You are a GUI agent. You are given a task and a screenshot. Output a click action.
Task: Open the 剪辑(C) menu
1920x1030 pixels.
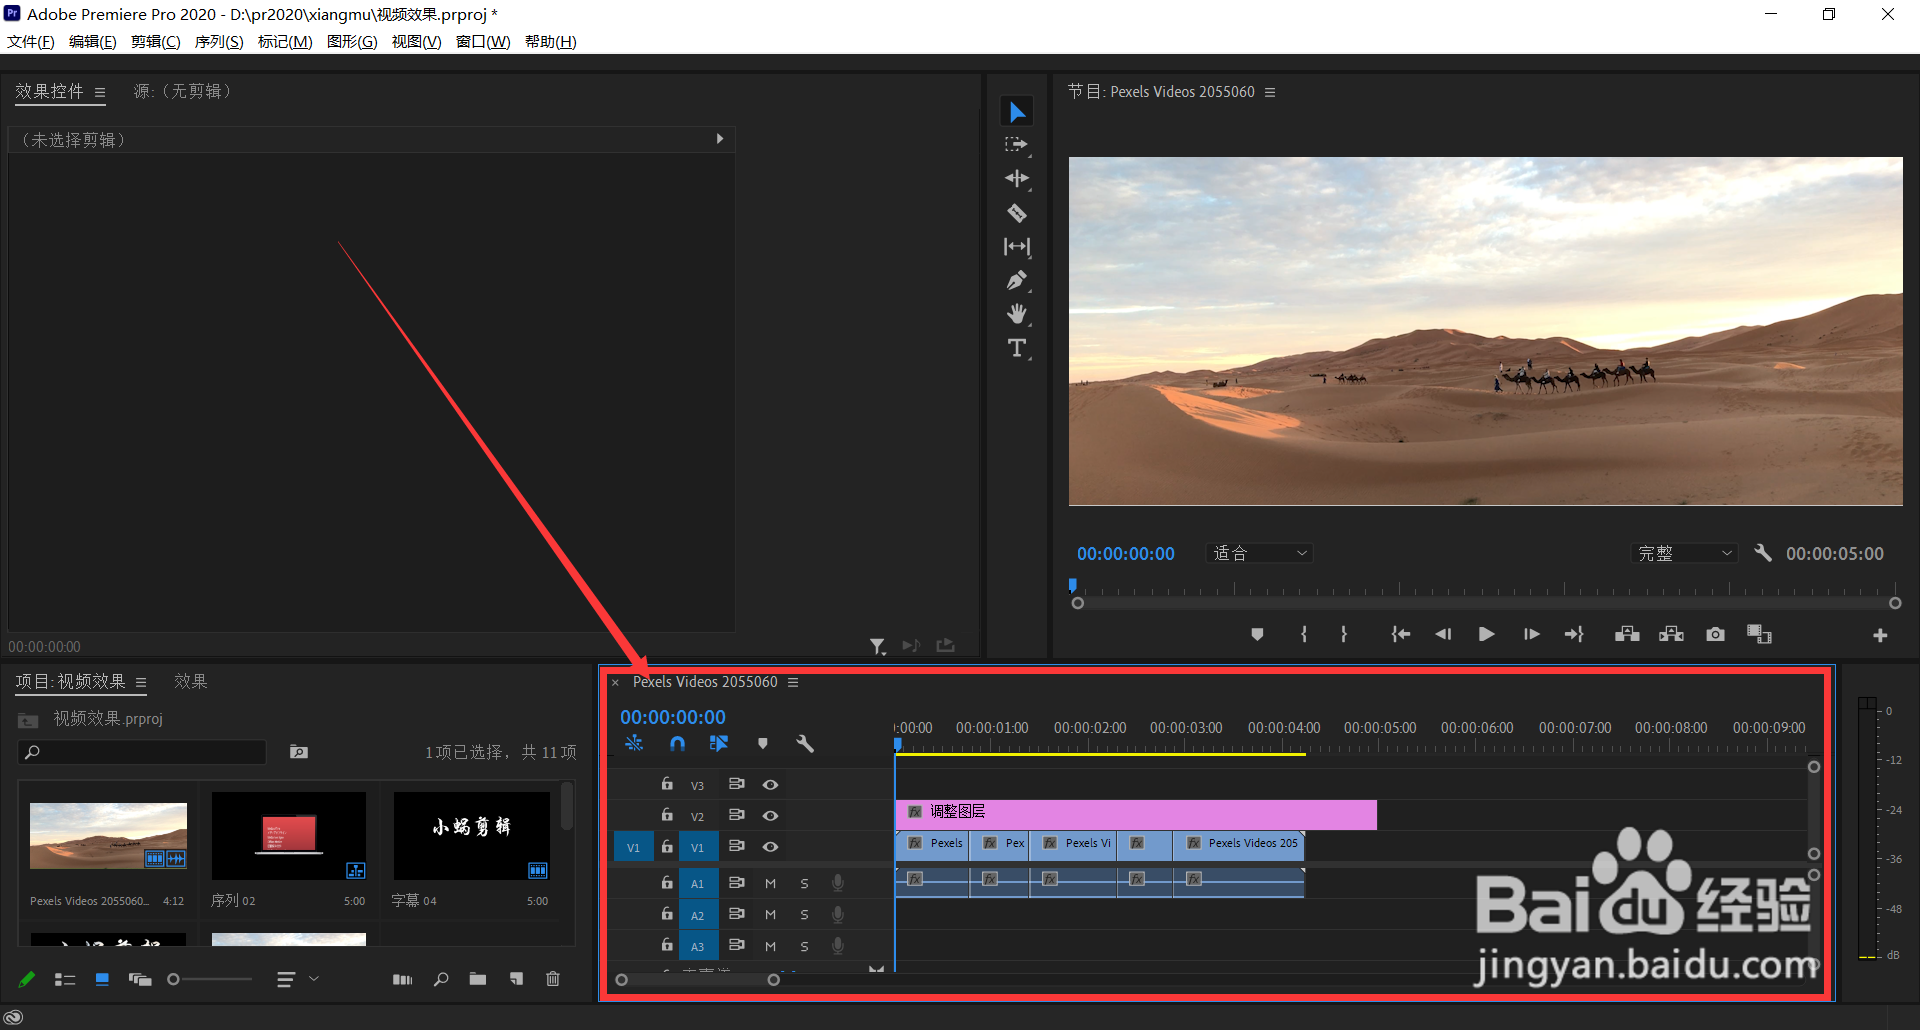(156, 42)
